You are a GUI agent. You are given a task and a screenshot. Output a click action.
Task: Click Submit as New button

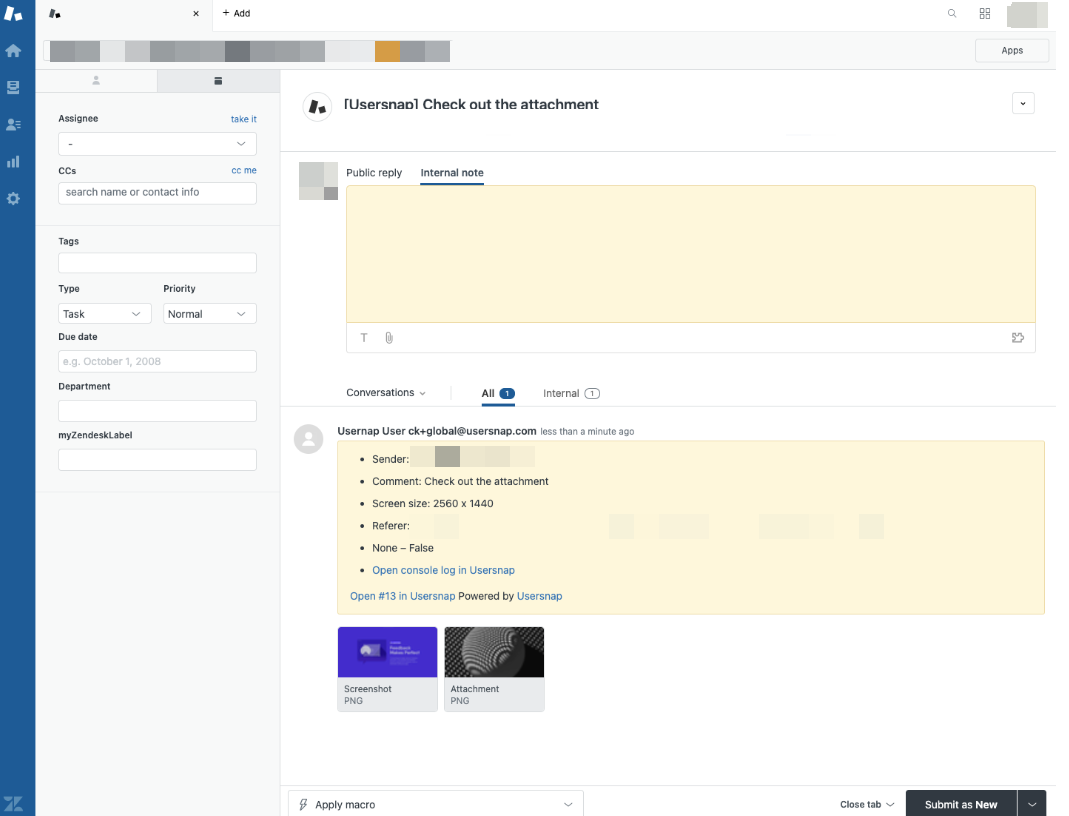(x=961, y=804)
